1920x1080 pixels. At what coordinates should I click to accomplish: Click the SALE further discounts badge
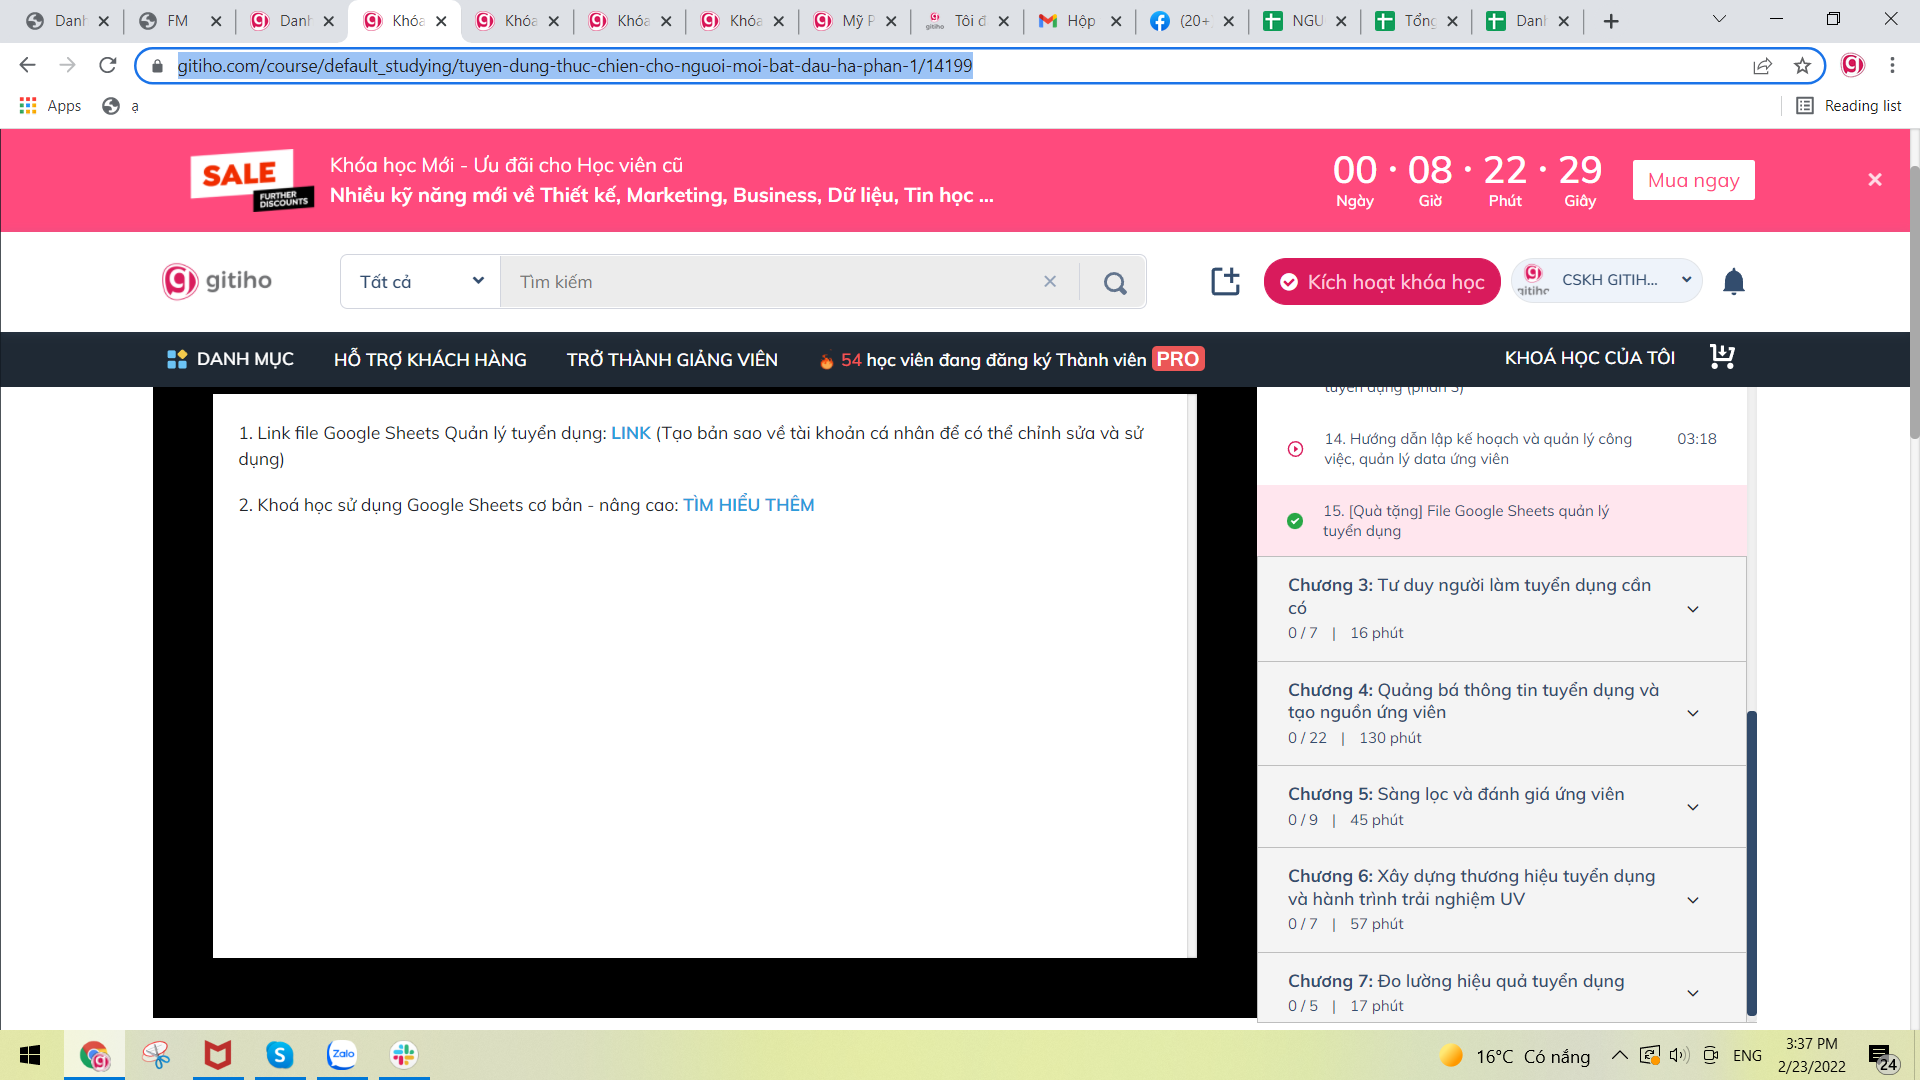(x=252, y=180)
